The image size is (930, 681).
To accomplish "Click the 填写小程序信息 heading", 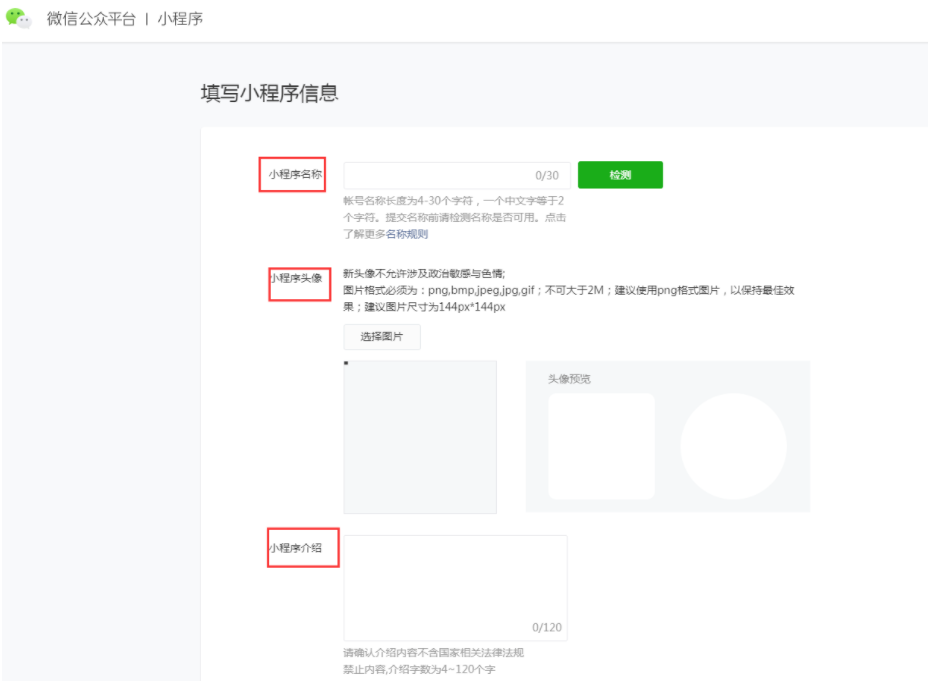I will [270, 93].
